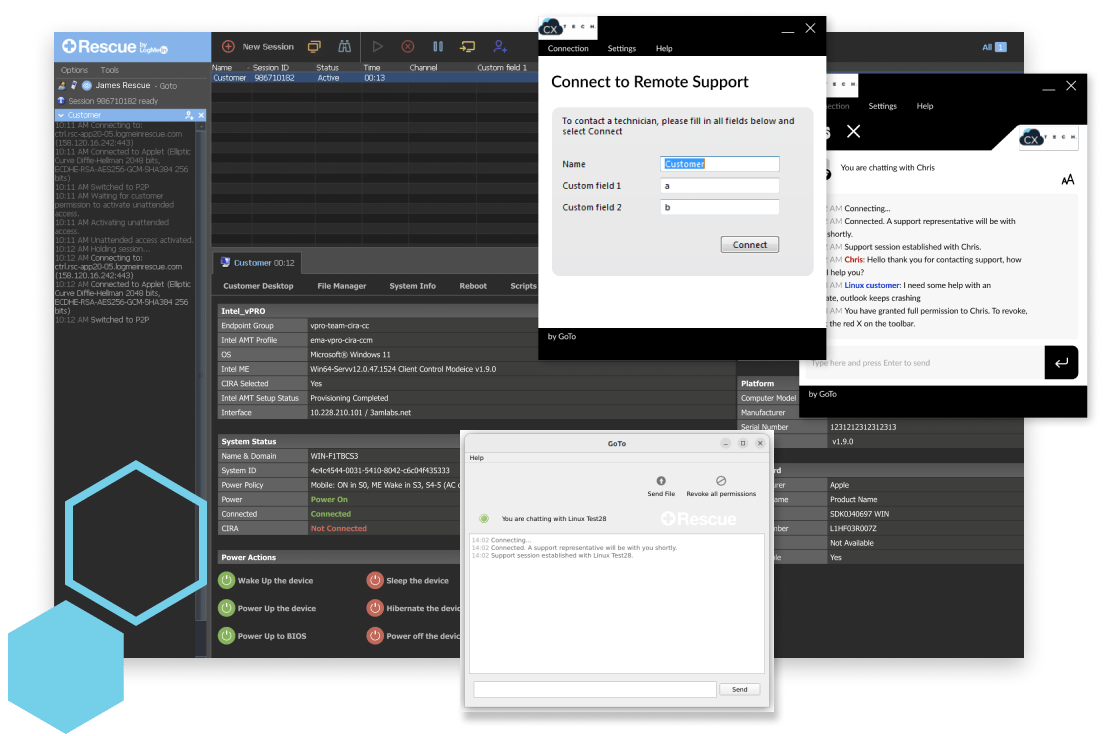
Task: Click the invite technician icon
Action: click(x=497, y=46)
